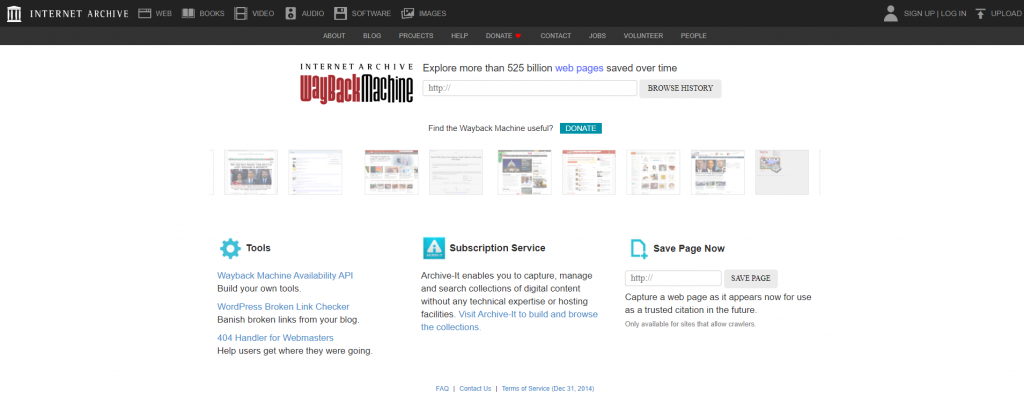Open the Contact Us footer link
This screenshot has width=1024, height=408.
(475, 388)
